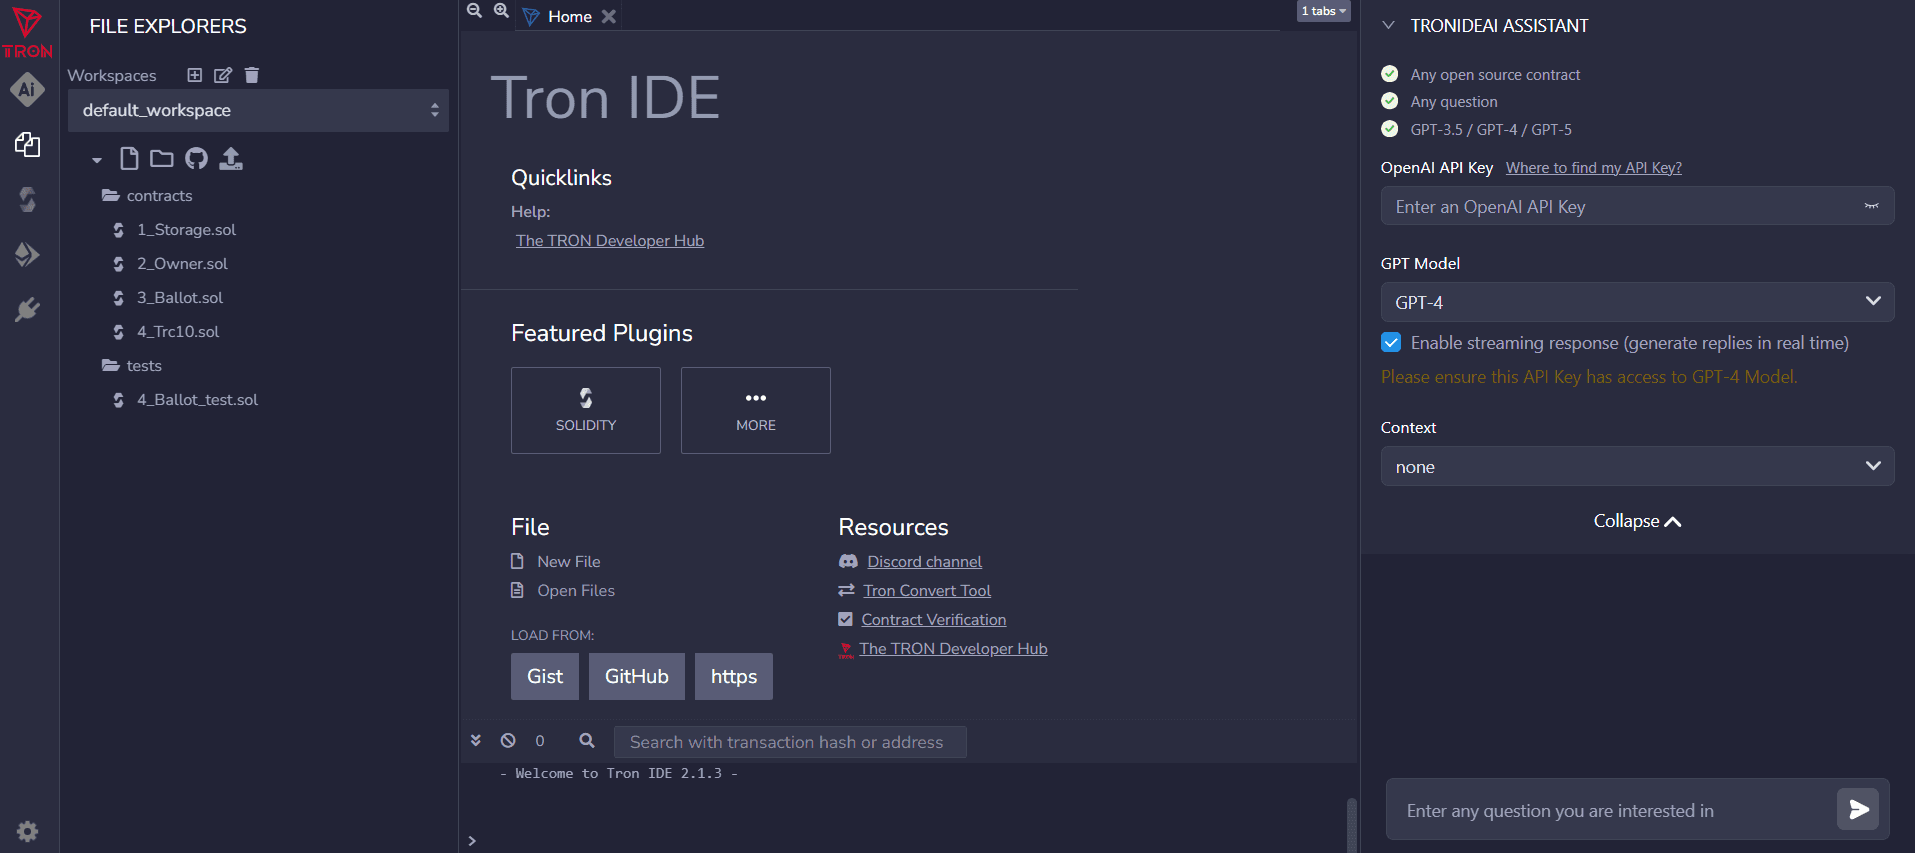Click The TRON Developer Hub help link
Screen dimensions: 1915x853
[x=610, y=240]
